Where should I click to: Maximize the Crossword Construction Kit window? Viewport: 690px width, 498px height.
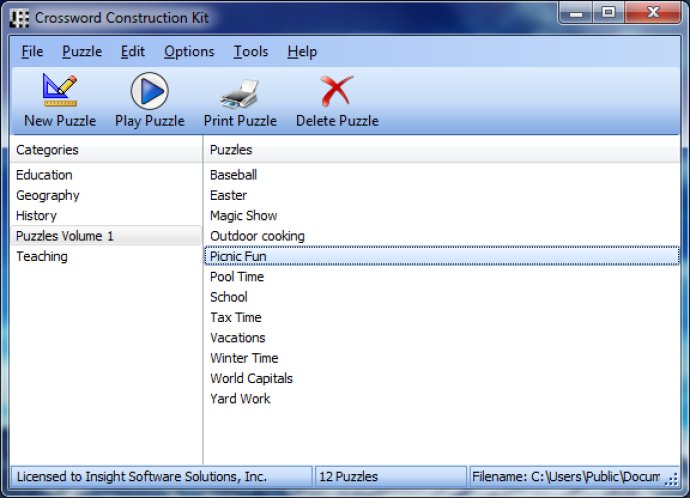(x=608, y=13)
